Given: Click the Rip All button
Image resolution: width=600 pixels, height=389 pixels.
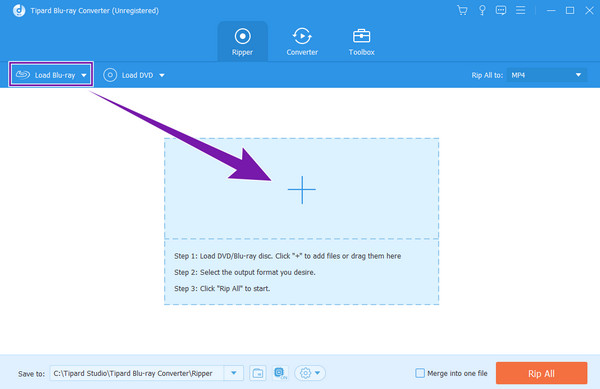Looking at the screenshot, I should pos(541,373).
